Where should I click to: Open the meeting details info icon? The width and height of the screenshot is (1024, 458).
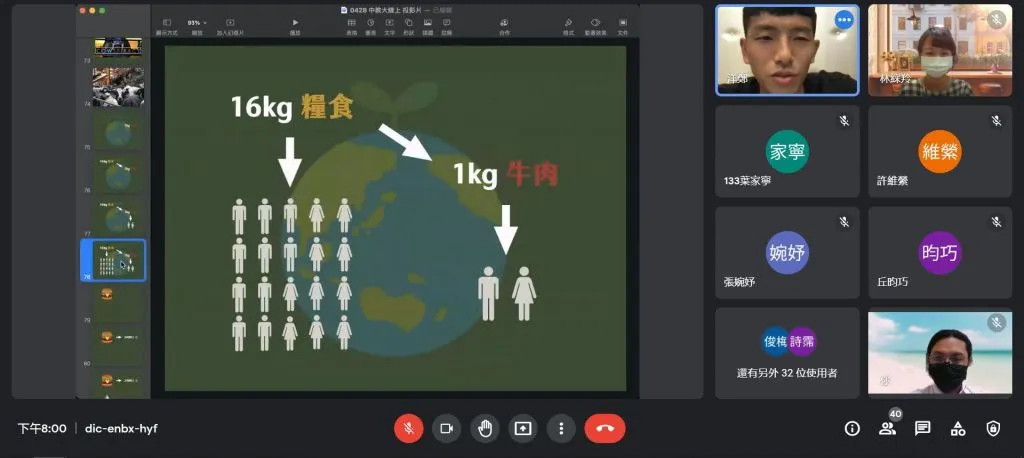[852, 428]
